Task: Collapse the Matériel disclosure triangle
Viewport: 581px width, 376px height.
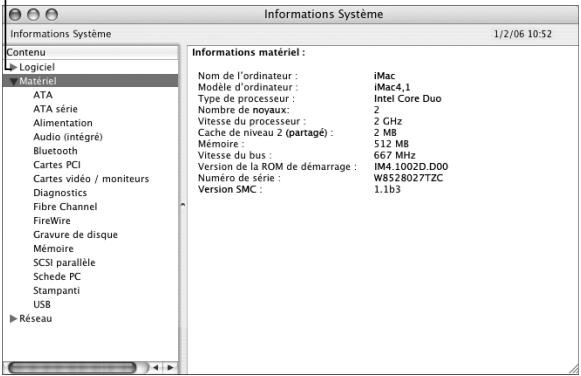Action: pyautogui.click(x=13, y=81)
